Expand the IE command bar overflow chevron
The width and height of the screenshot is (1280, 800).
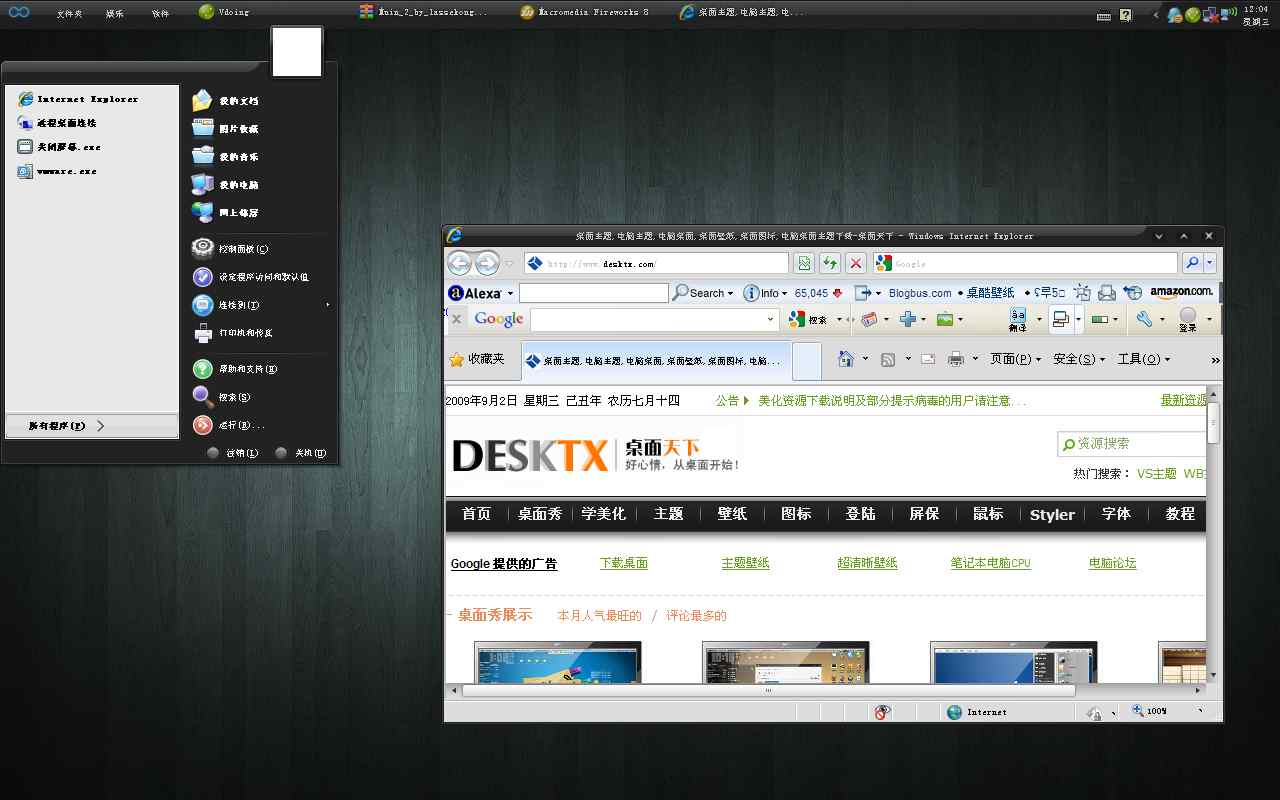click(1215, 360)
